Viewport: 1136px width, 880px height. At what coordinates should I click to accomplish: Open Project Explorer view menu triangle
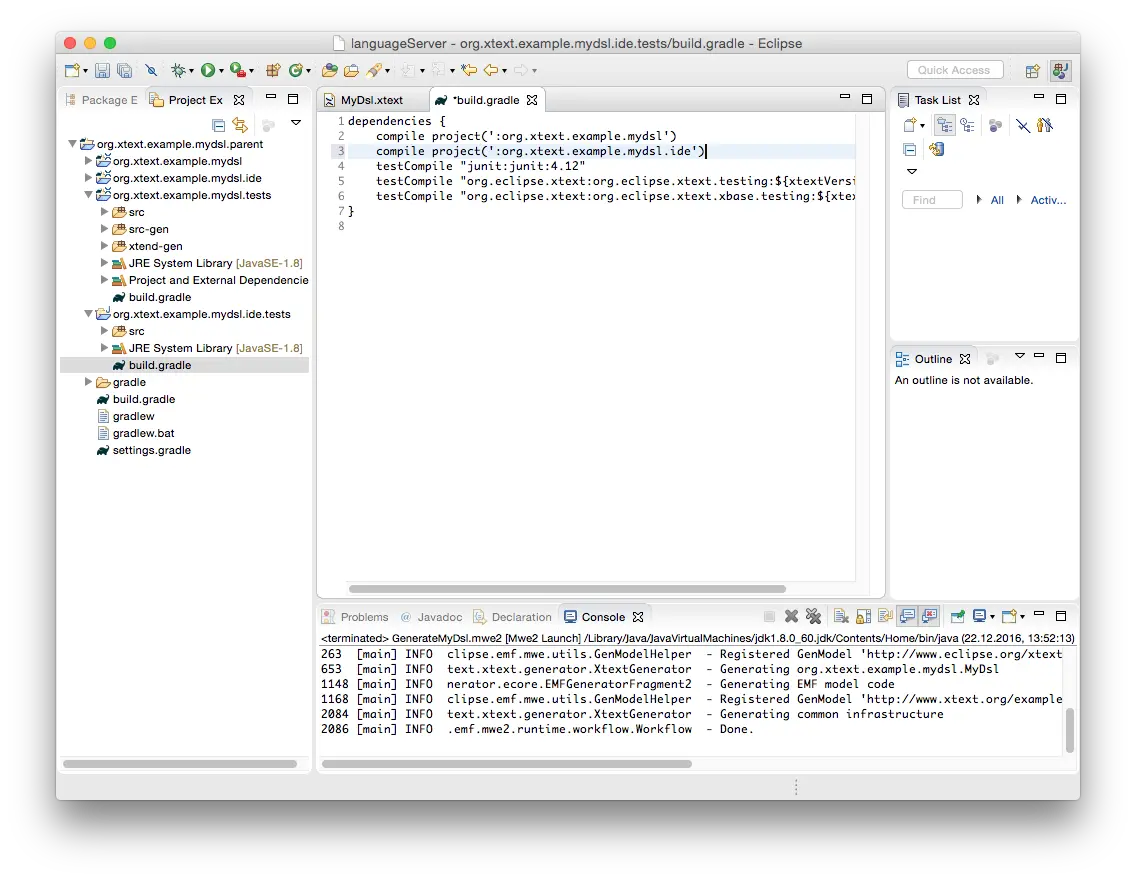coord(296,122)
